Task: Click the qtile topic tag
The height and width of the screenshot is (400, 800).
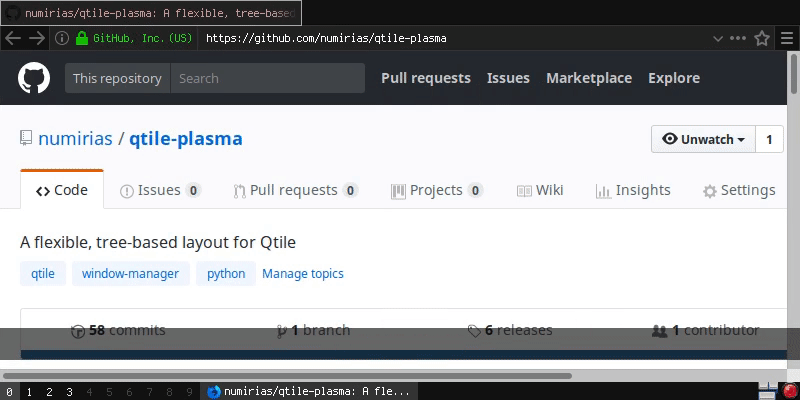Action: pos(43,273)
